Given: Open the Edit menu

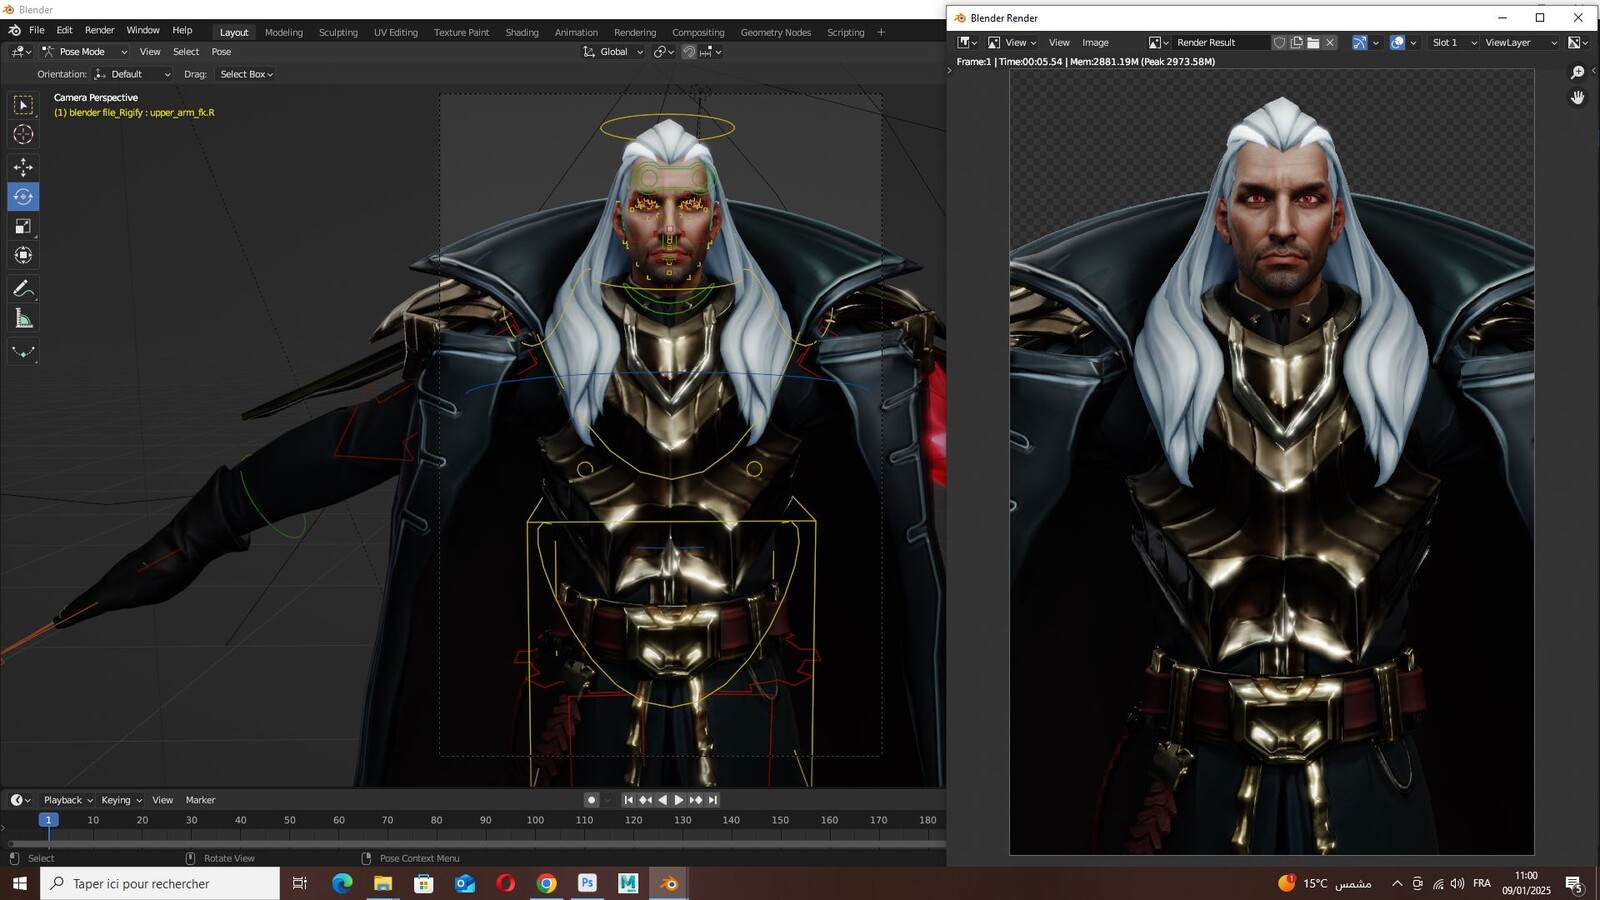Looking at the screenshot, I should [x=64, y=31].
